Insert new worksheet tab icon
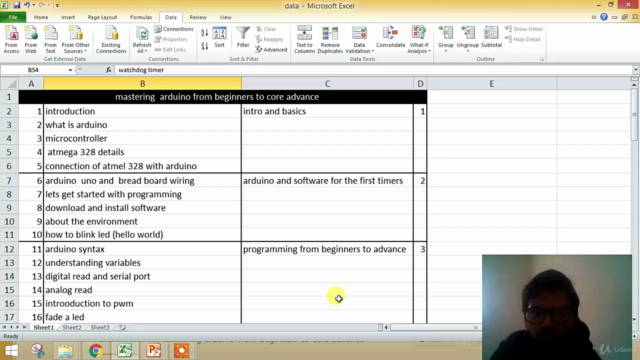 122,327
